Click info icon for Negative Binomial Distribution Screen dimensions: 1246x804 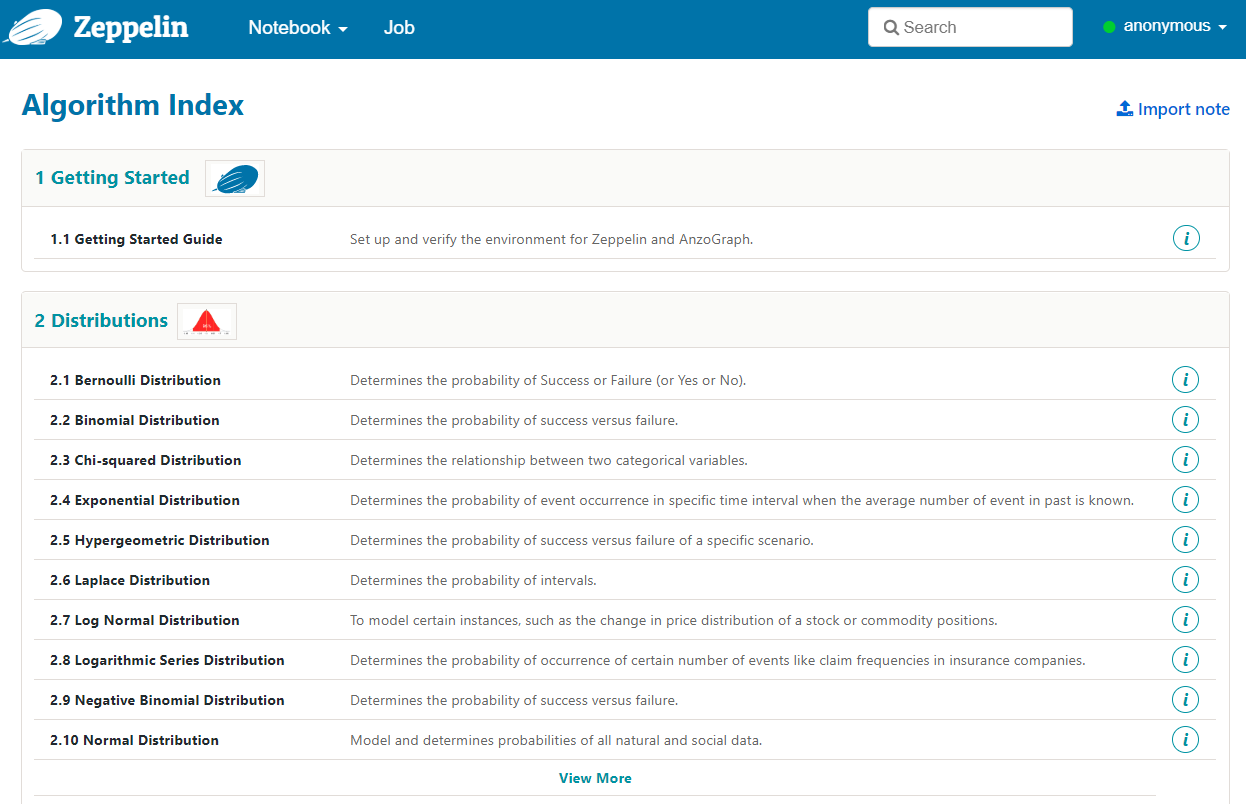point(1185,700)
